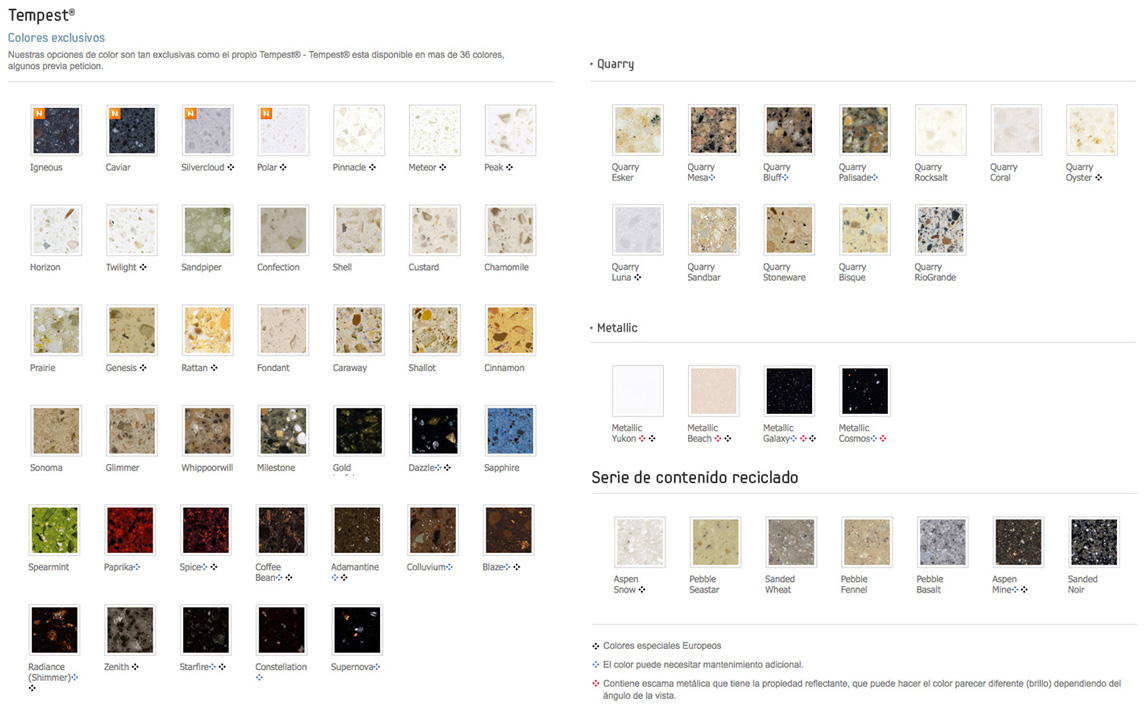1146x717 pixels.
Task: Pick the Pebble Seastar thumbnail
Action: pyautogui.click(x=716, y=542)
